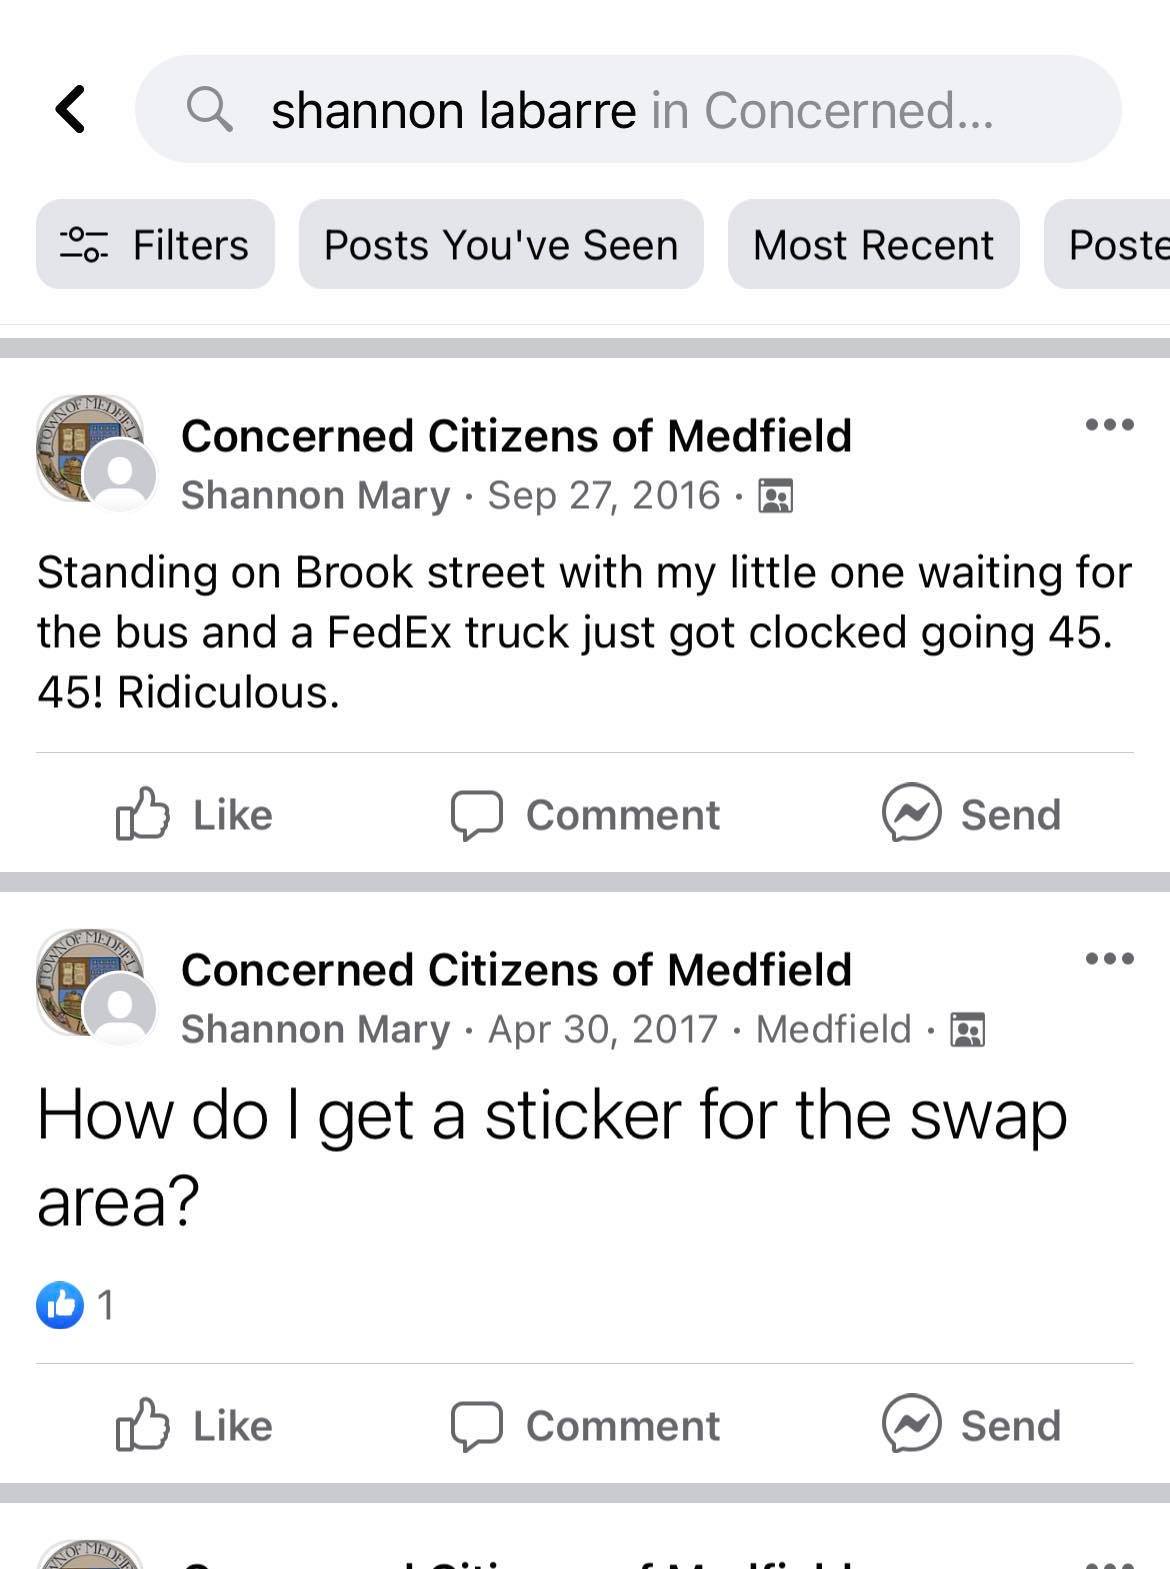Image resolution: width=1170 pixels, height=1569 pixels.
Task: Tap the search field with shannon labarre
Action: pos(630,109)
